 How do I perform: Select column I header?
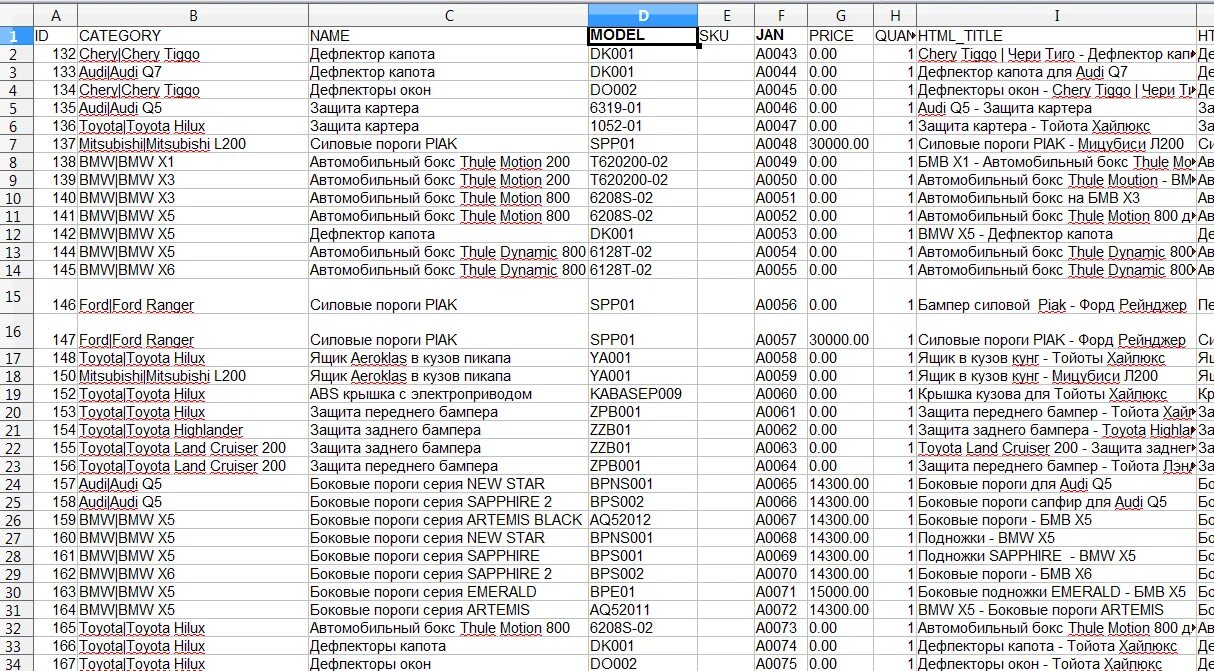point(1056,16)
